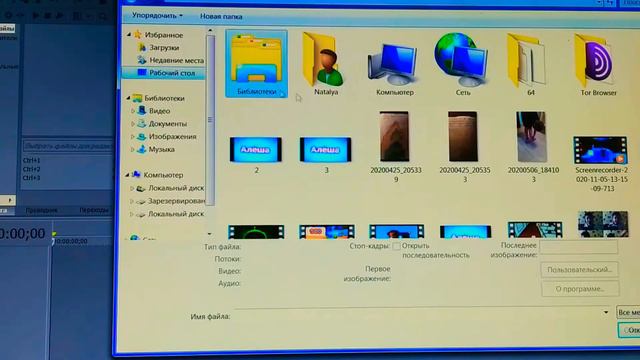Select the Библиотеки folder icon
The width and height of the screenshot is (640, 360).
click(x=256, y=64)
